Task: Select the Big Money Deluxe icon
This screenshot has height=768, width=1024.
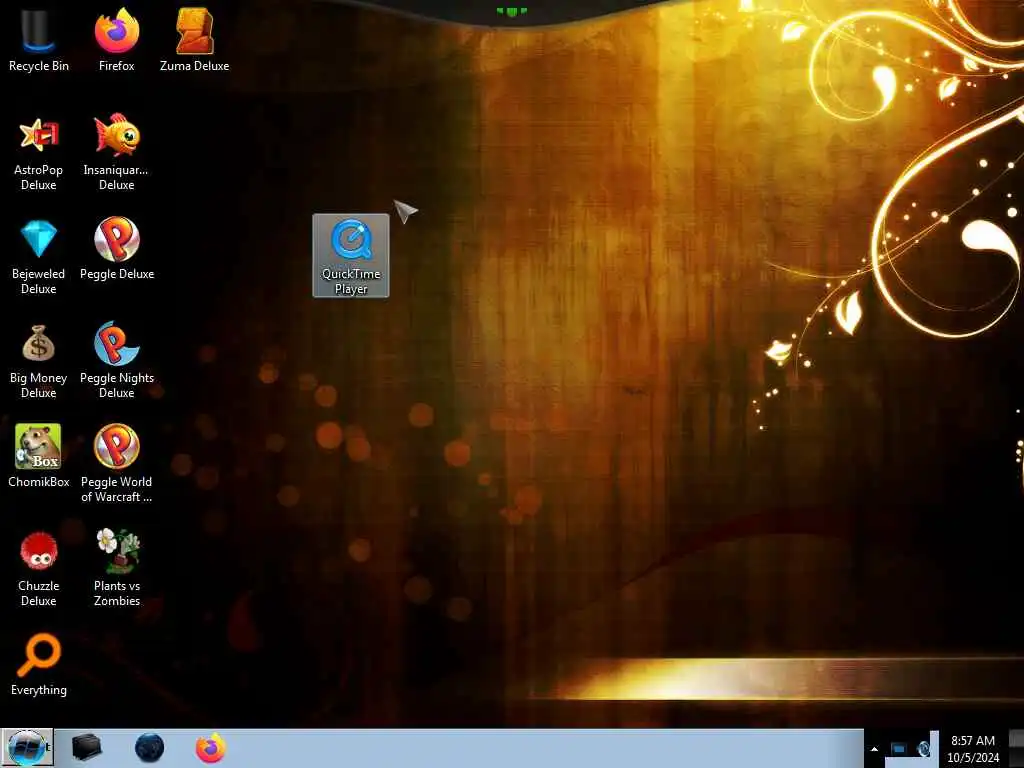Action: pyautogui.click(x=38, y=361)
